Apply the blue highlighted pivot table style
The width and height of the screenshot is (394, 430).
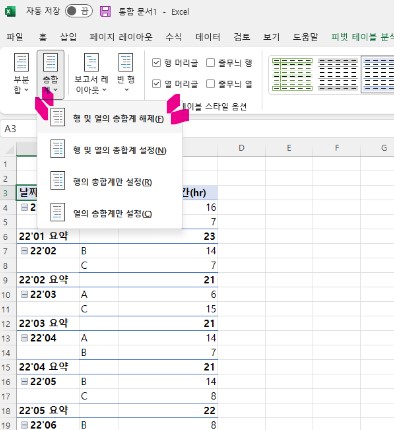378,74
